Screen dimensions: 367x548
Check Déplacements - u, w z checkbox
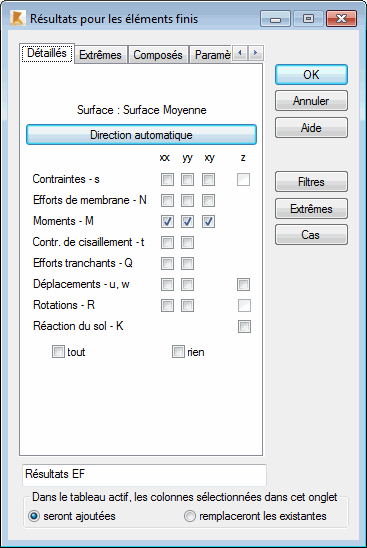pyautogui.click(x=243, y=284)
